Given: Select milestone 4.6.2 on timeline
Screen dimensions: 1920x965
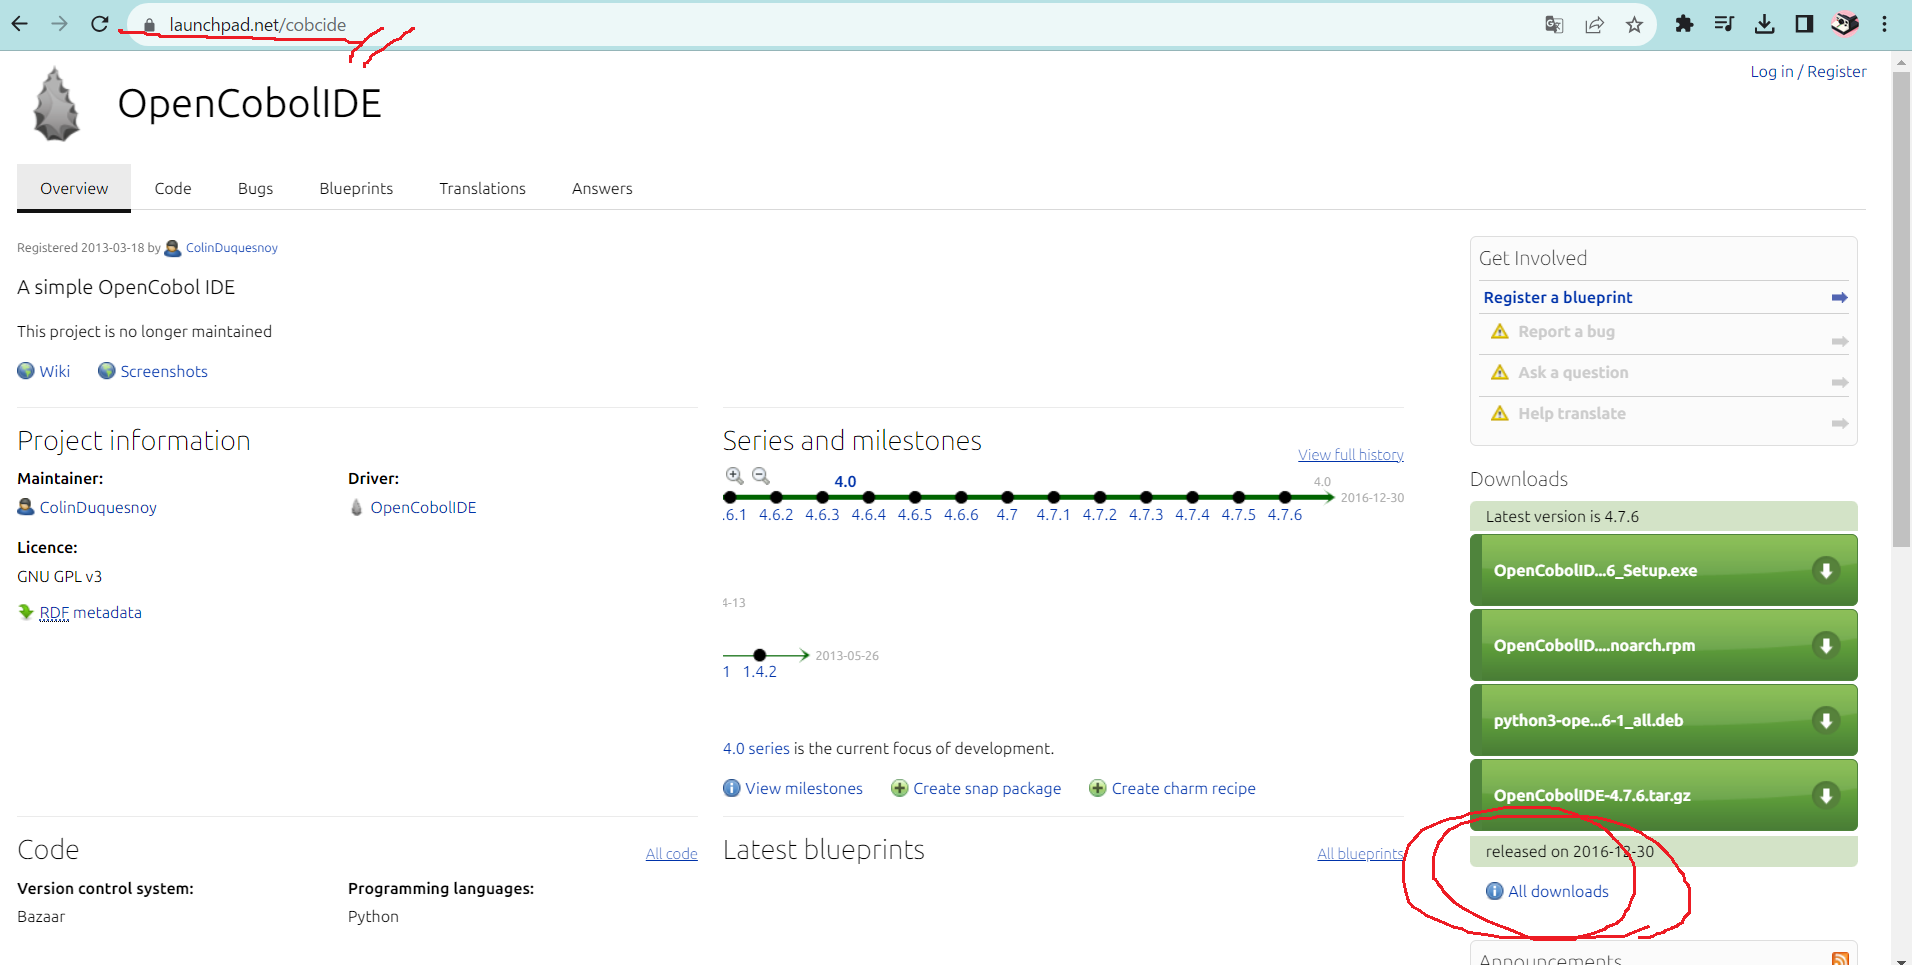Looking at the screenshot, I should (x=776, y=514).
